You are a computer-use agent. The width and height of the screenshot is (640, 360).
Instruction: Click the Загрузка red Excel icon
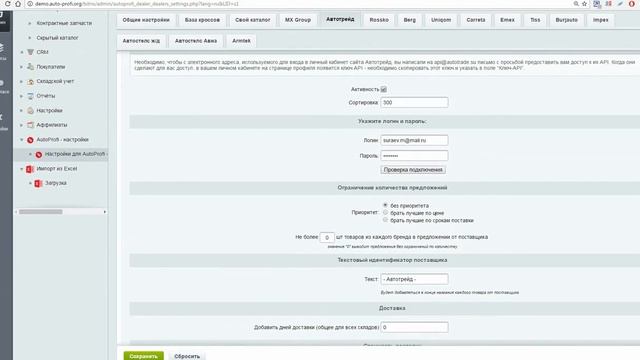[38, 183]
